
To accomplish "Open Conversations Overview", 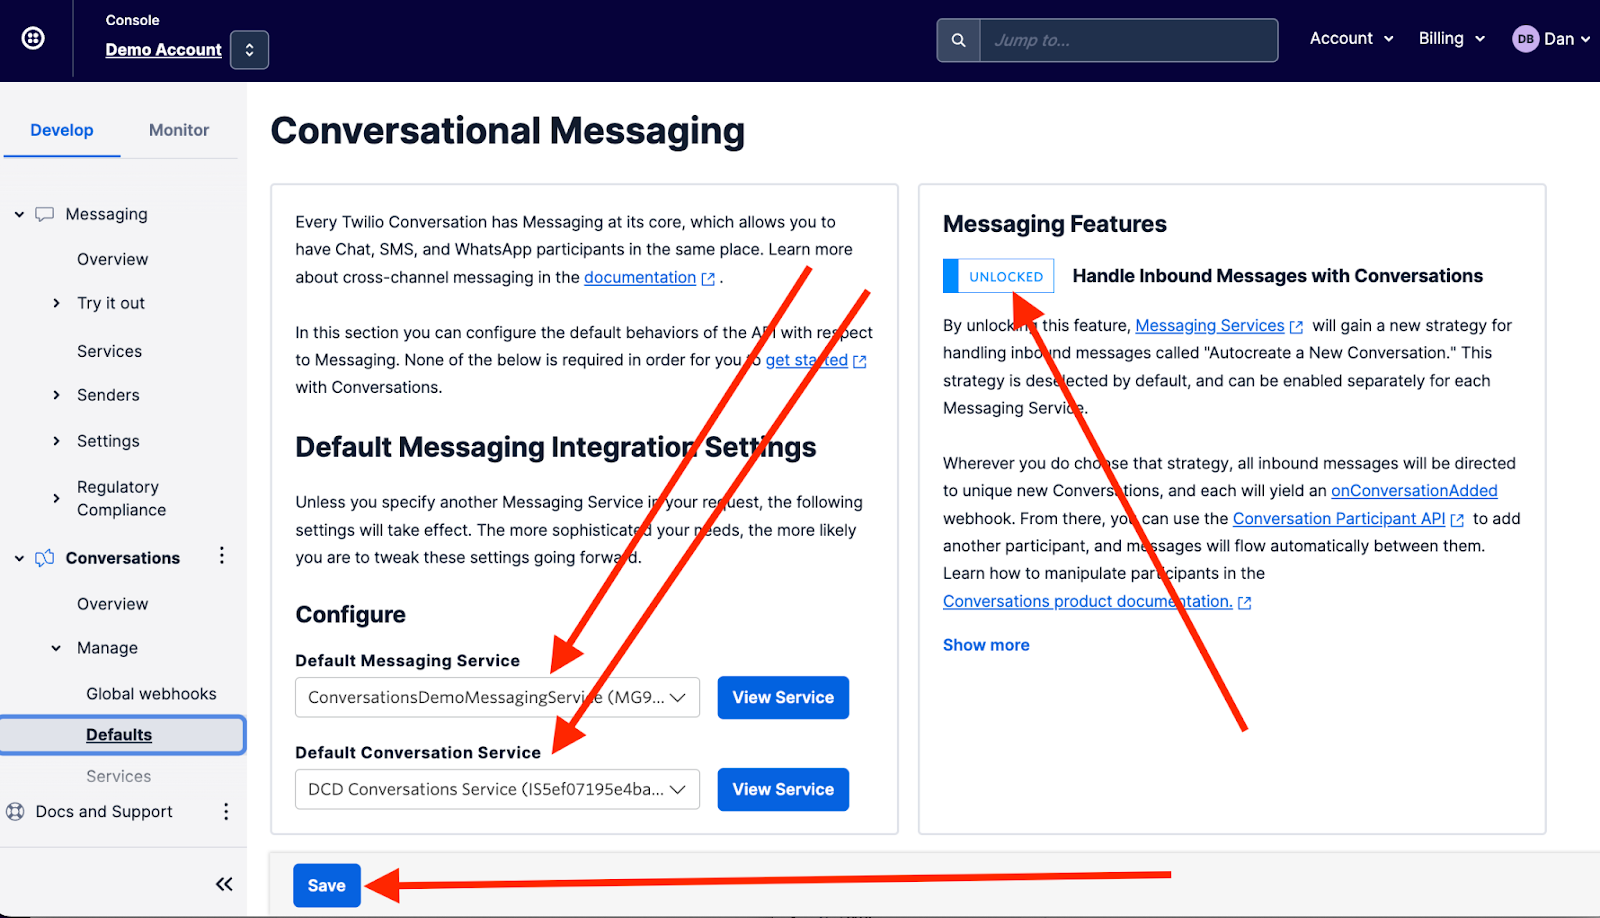I will point(113,604).
